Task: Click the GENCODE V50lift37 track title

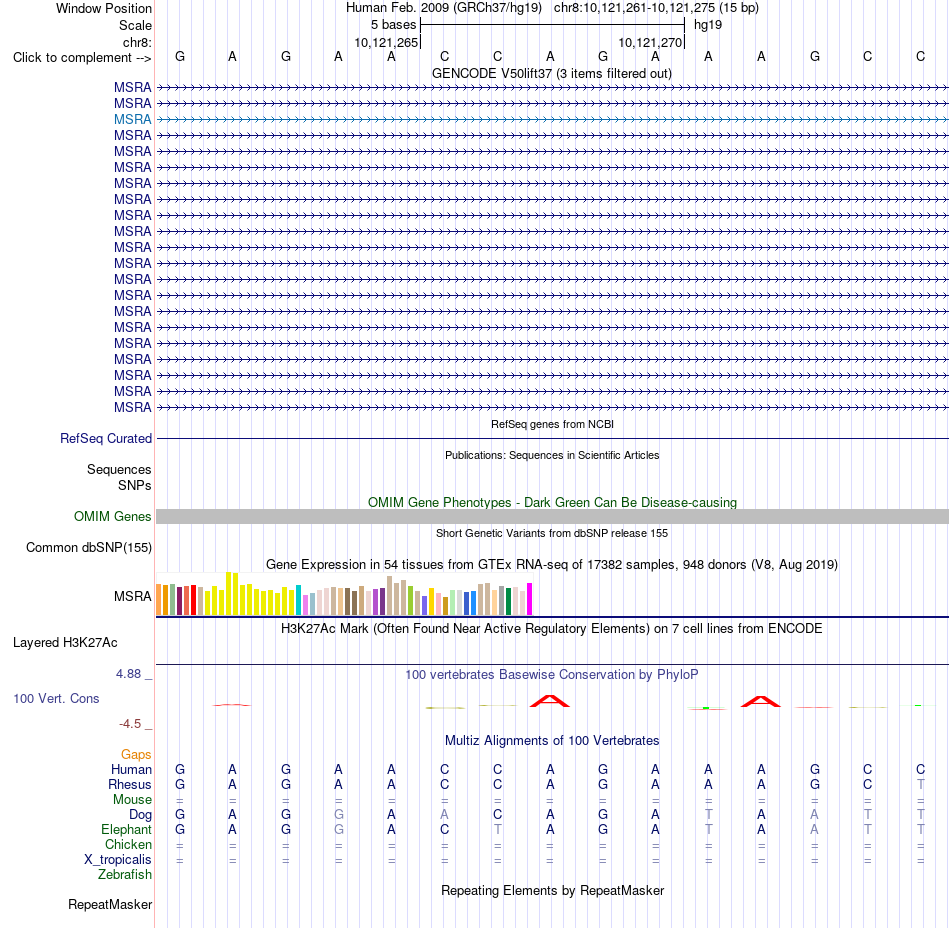Action: [552, 73]
